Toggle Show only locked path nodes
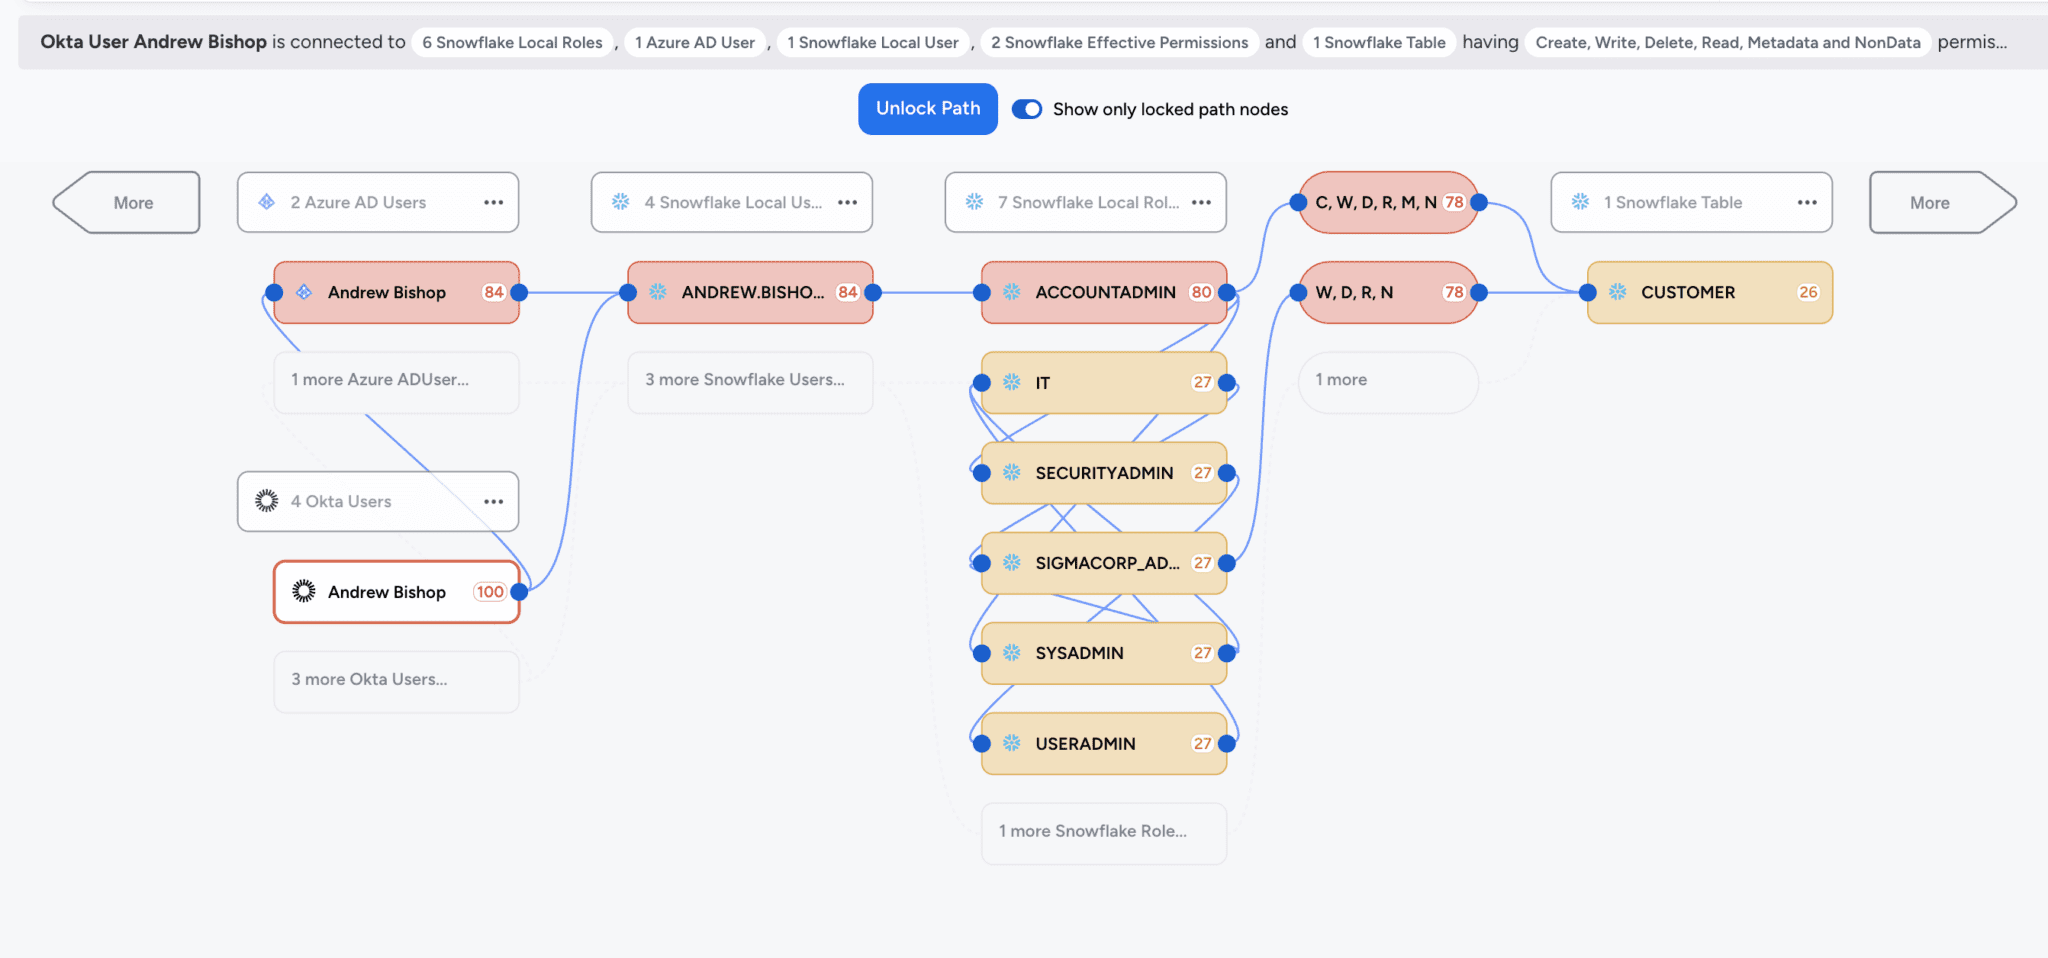 pyautogui.click(x=1027, y=109)
